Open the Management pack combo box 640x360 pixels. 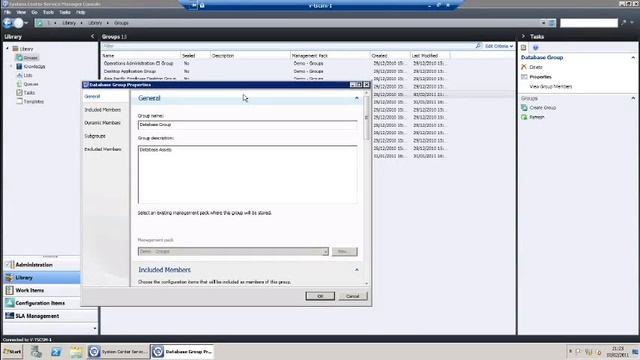point(233,251)
